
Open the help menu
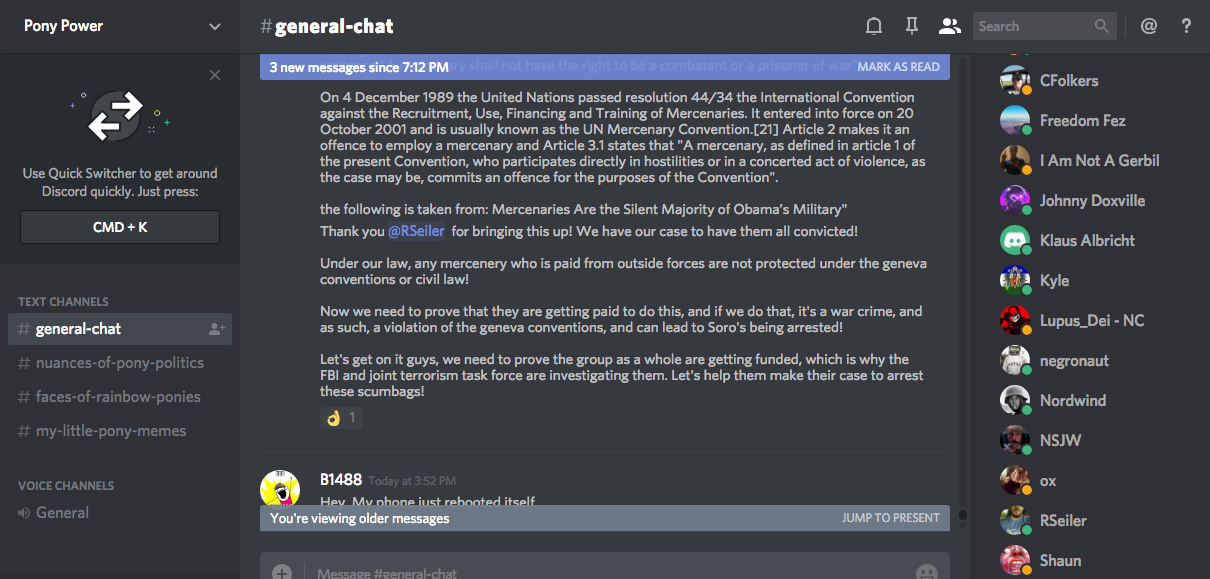1187,26
